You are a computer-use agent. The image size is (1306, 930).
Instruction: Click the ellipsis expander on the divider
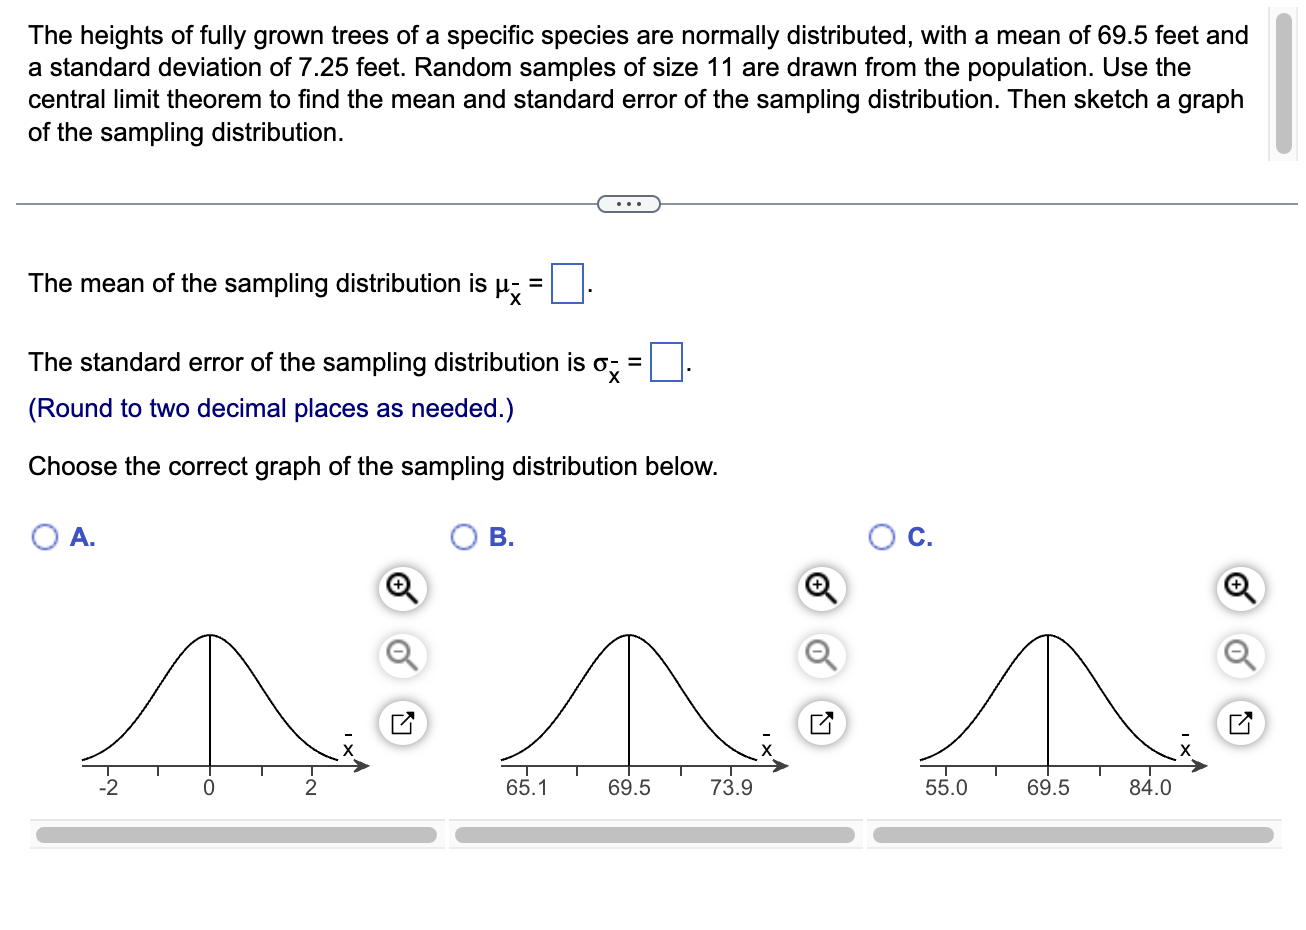(x=628, y=203)
